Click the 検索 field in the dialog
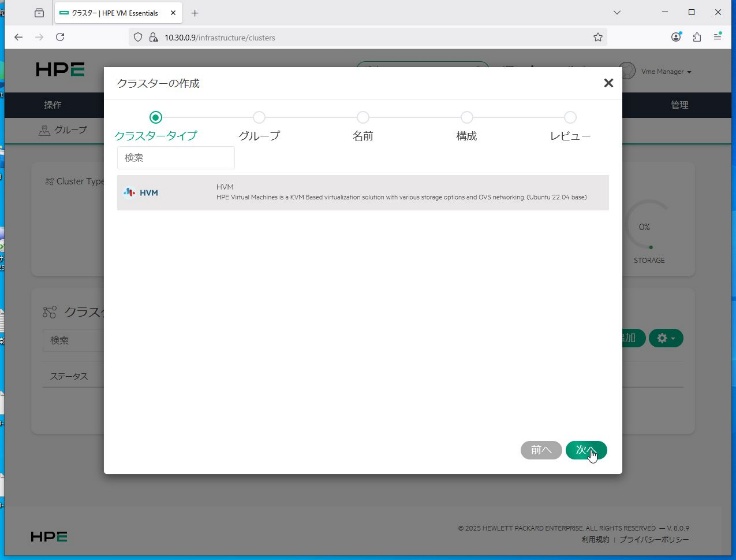This screenshot has width=736, height=560. click(176, 158)
